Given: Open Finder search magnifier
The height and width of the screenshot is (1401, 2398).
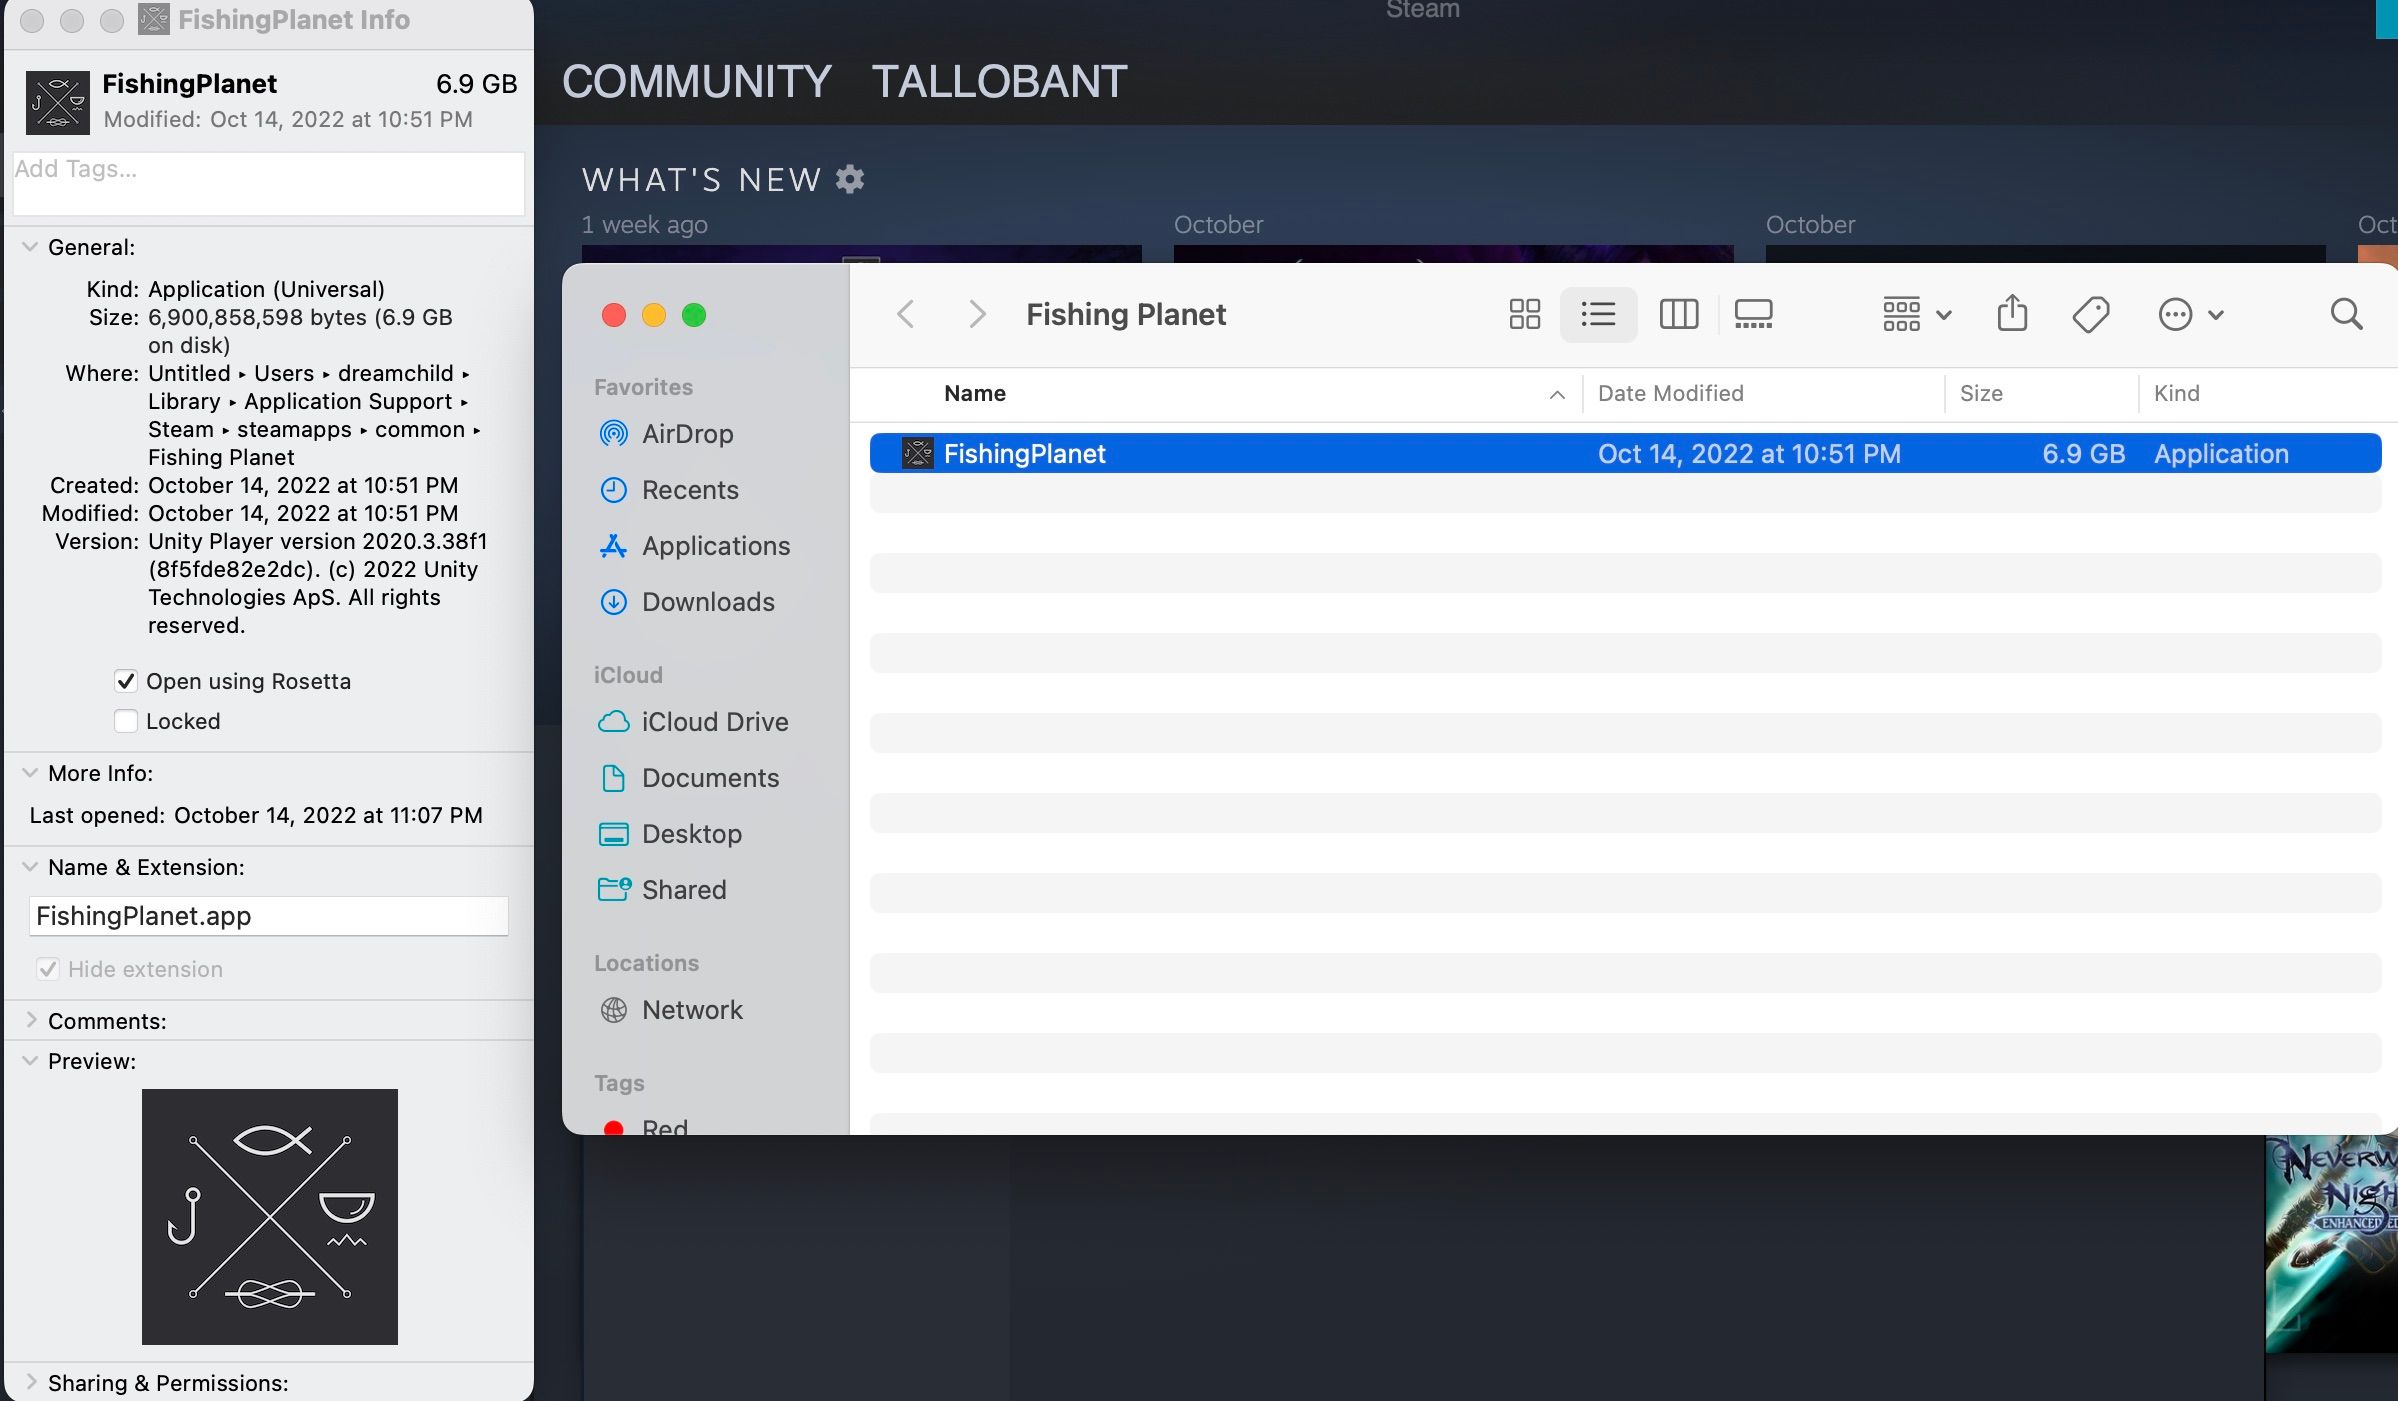Looking at the screenshot, I should point(2346,314).
